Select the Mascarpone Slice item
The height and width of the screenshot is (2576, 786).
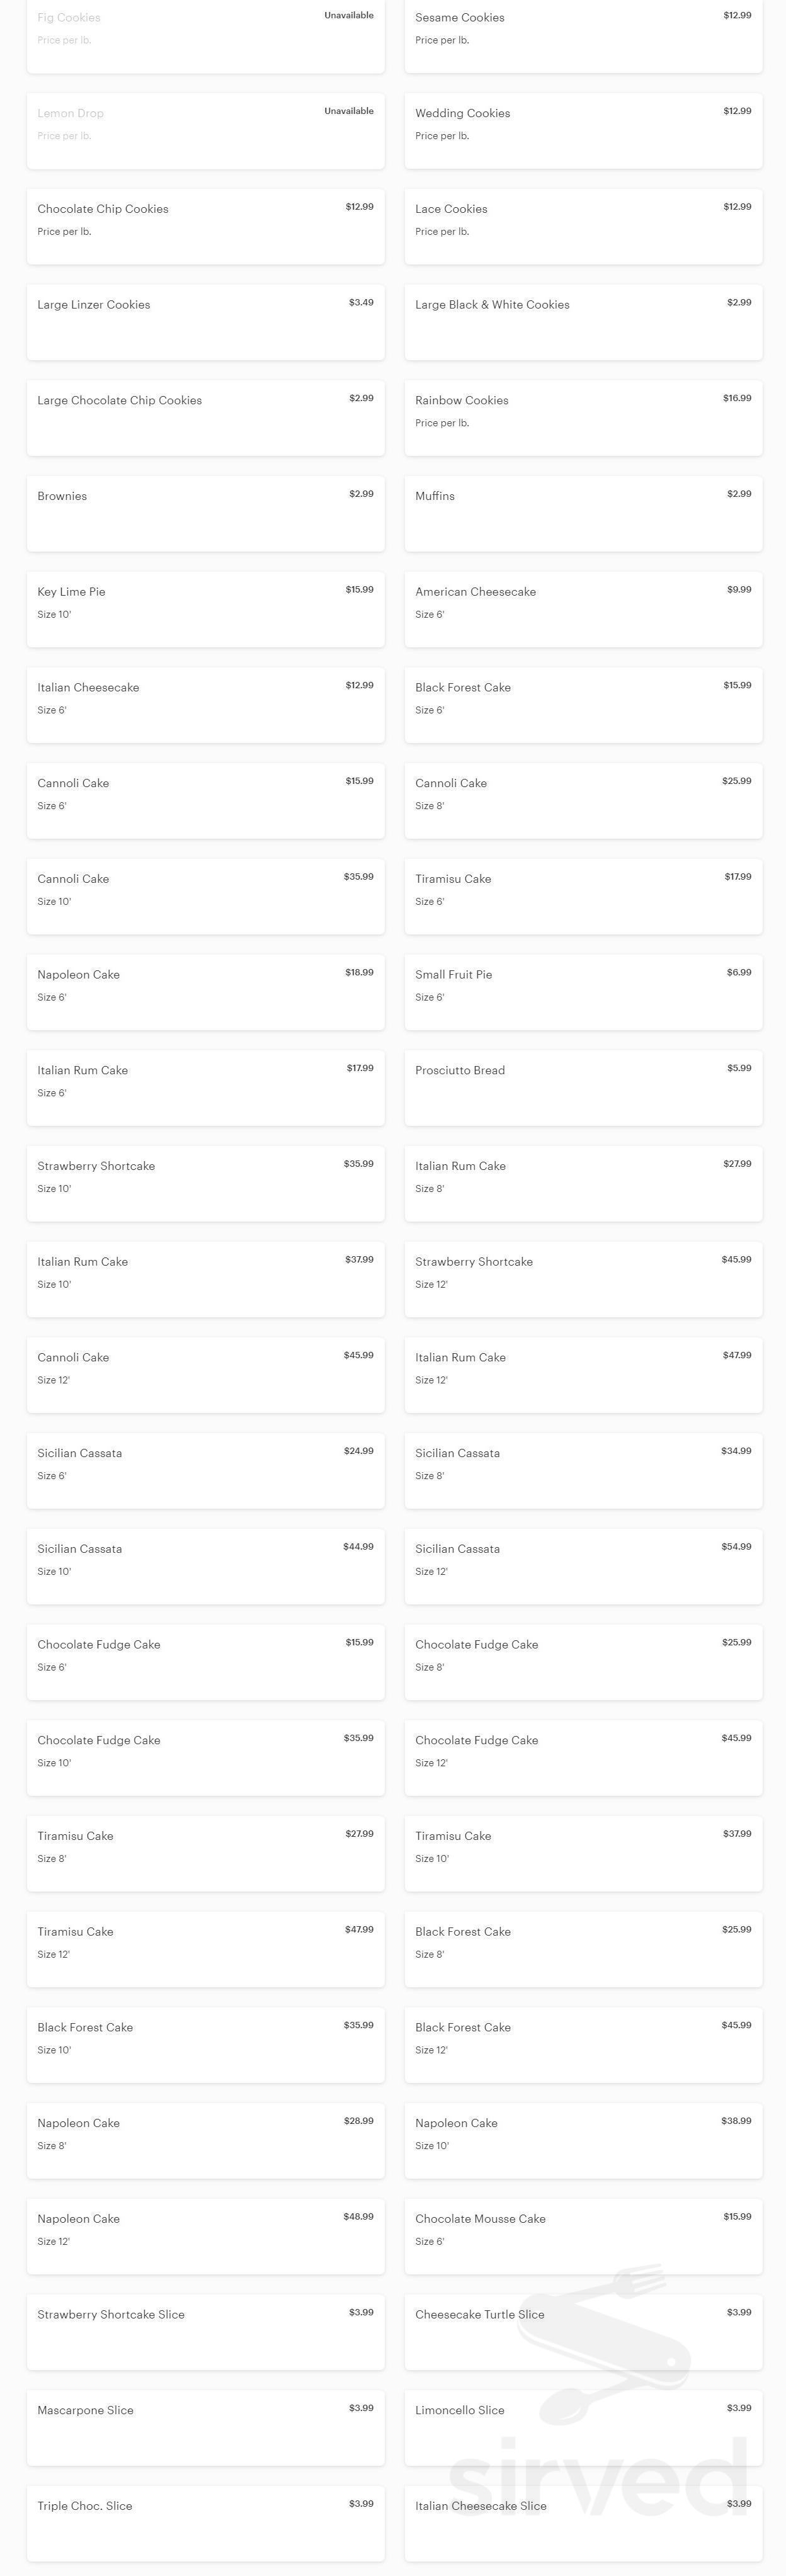click(x=205, y=2427)
